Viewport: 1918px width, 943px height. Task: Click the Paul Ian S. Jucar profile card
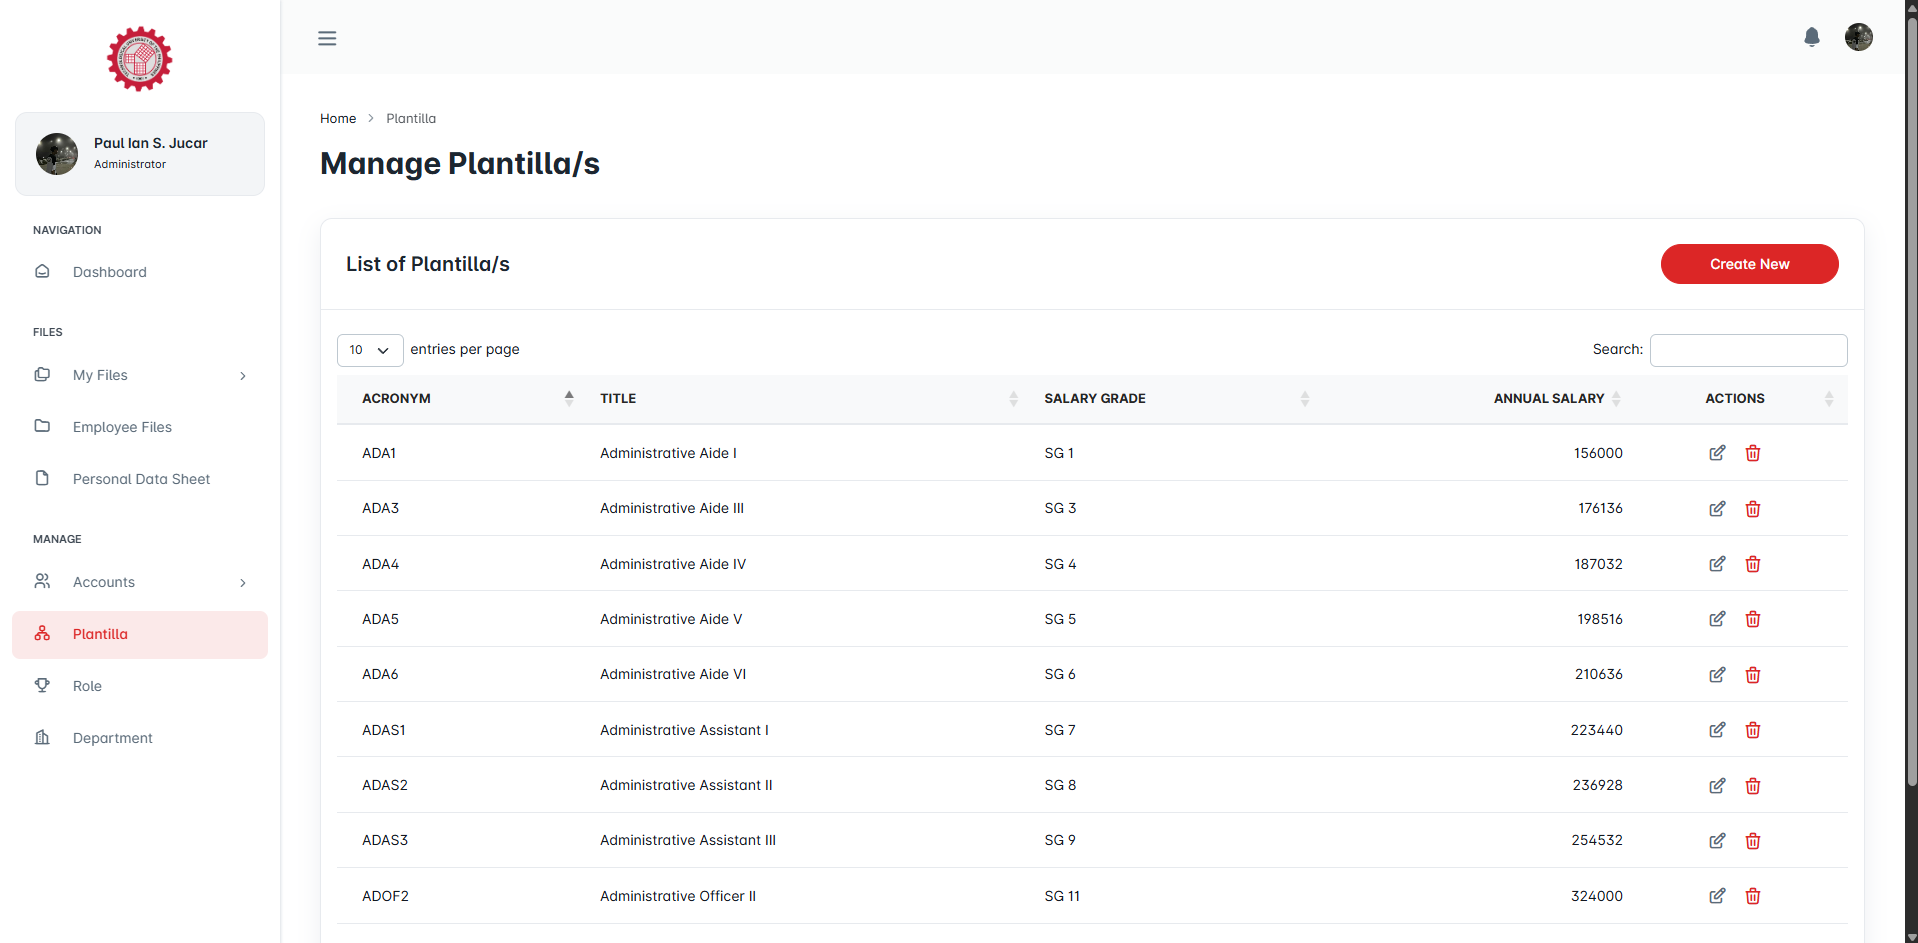[x=140, y=154]
